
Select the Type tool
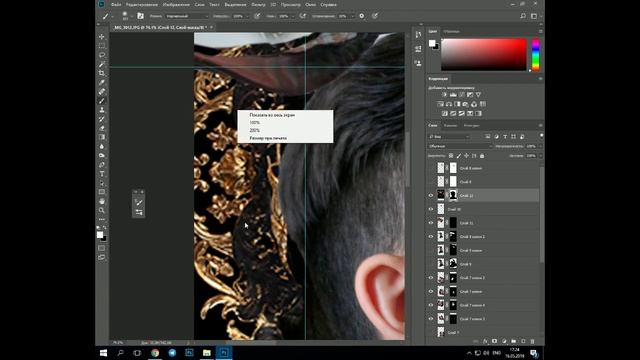102,174
